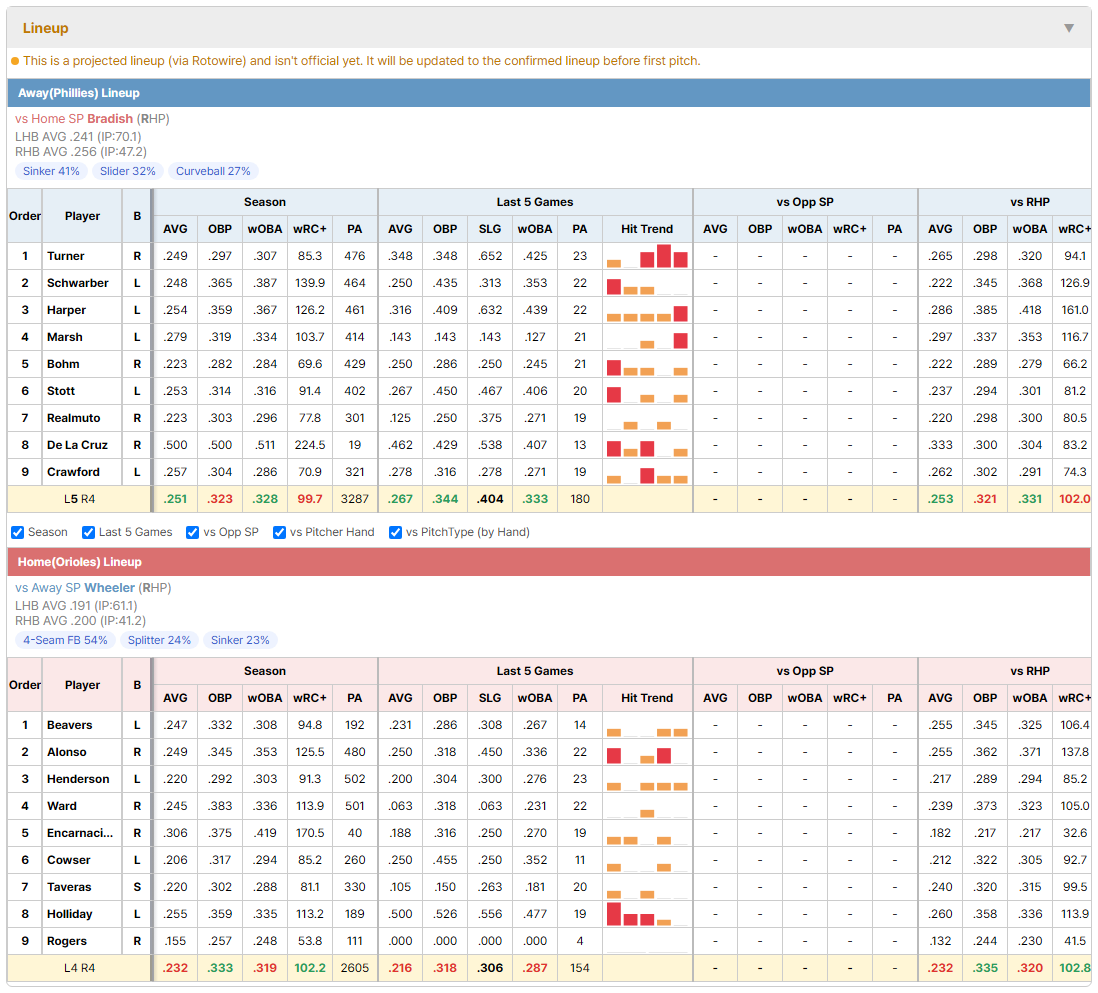Click player name Henderson

[x=78, y=779]
